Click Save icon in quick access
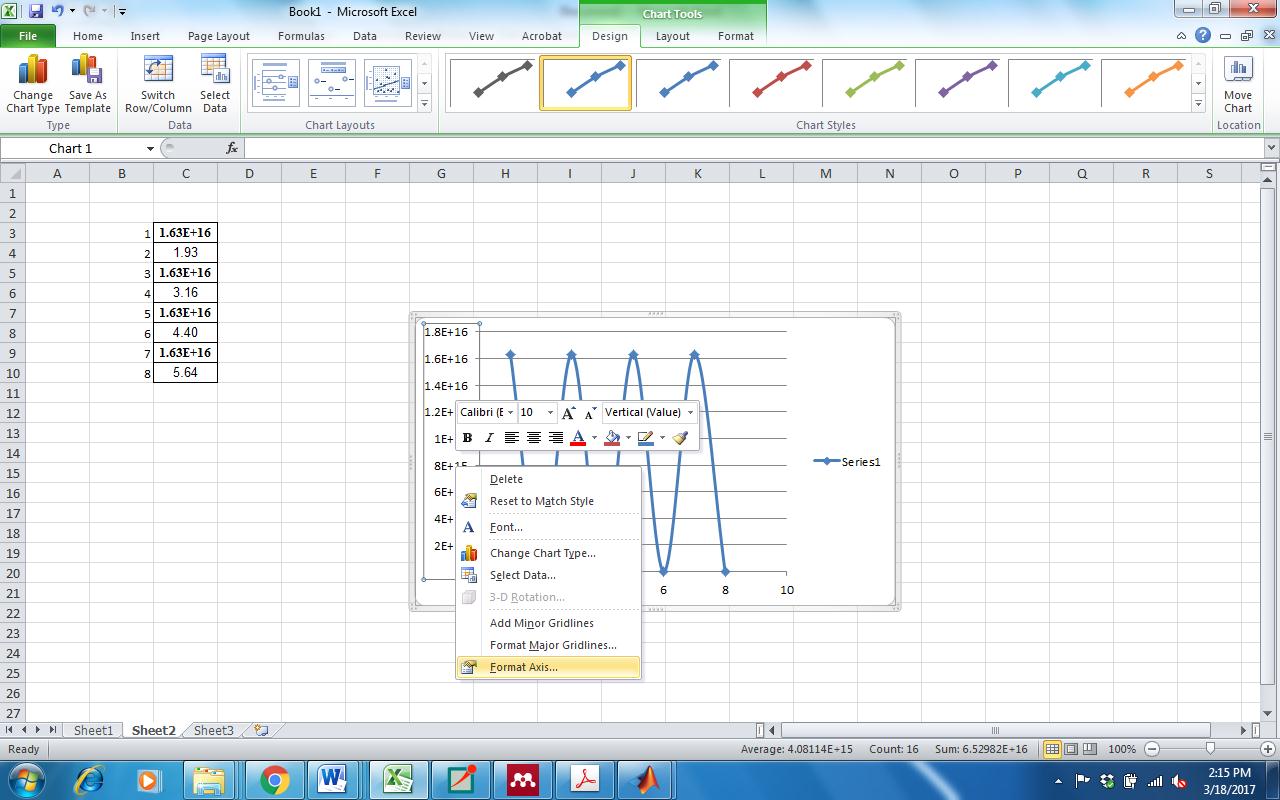Screen dimensions: 1280x800 tap(36, 11)
